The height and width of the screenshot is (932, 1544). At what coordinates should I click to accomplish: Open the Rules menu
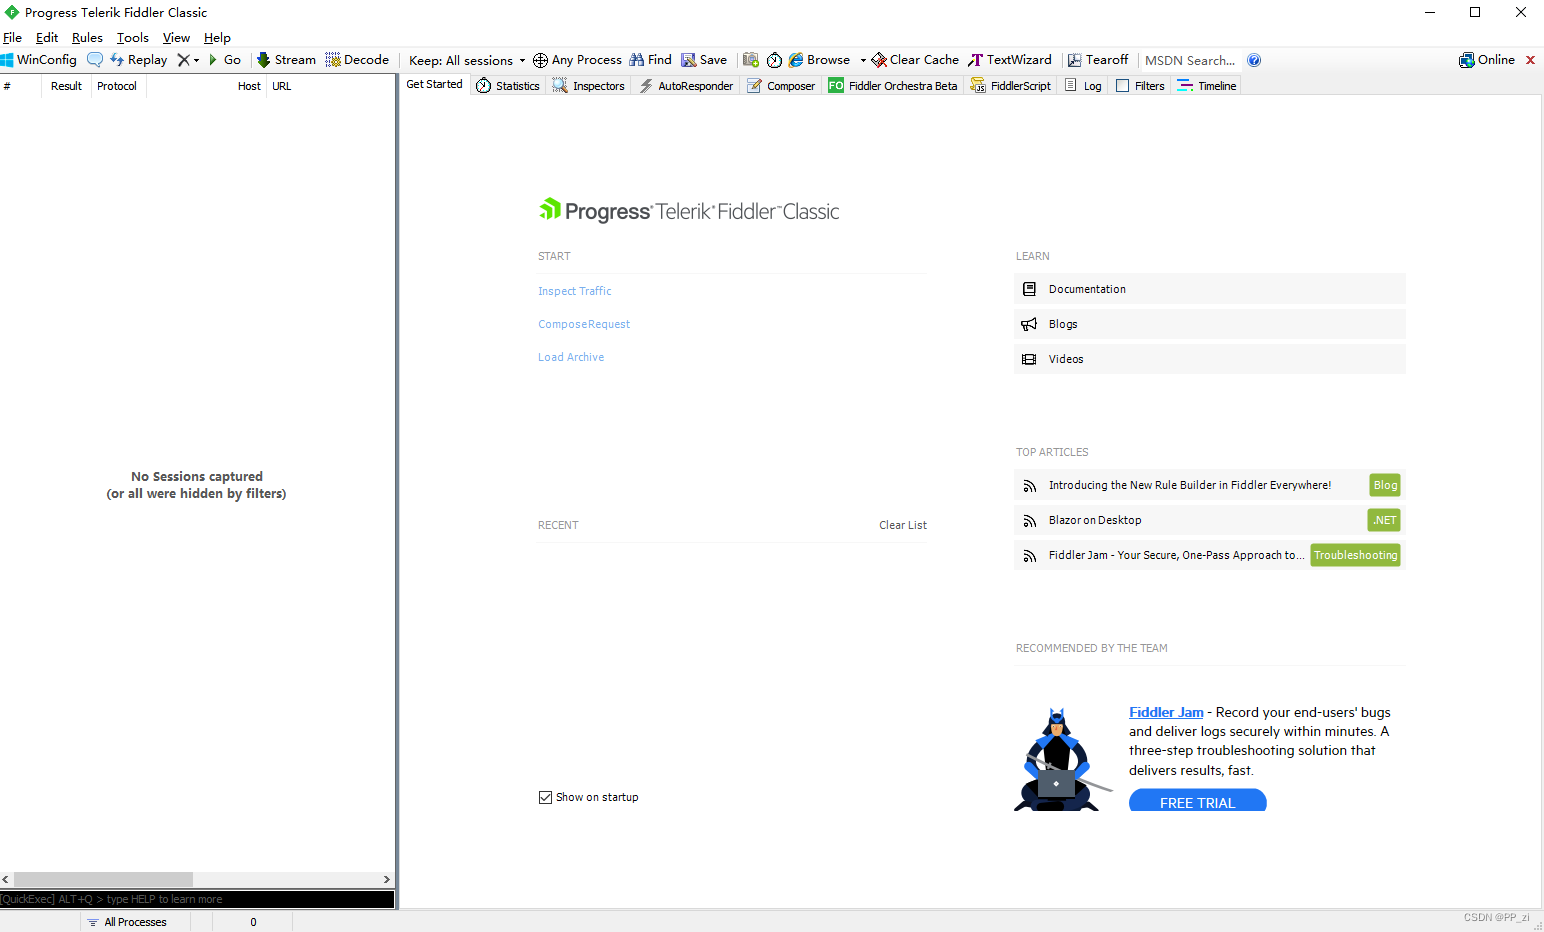(x=87, y=38)
